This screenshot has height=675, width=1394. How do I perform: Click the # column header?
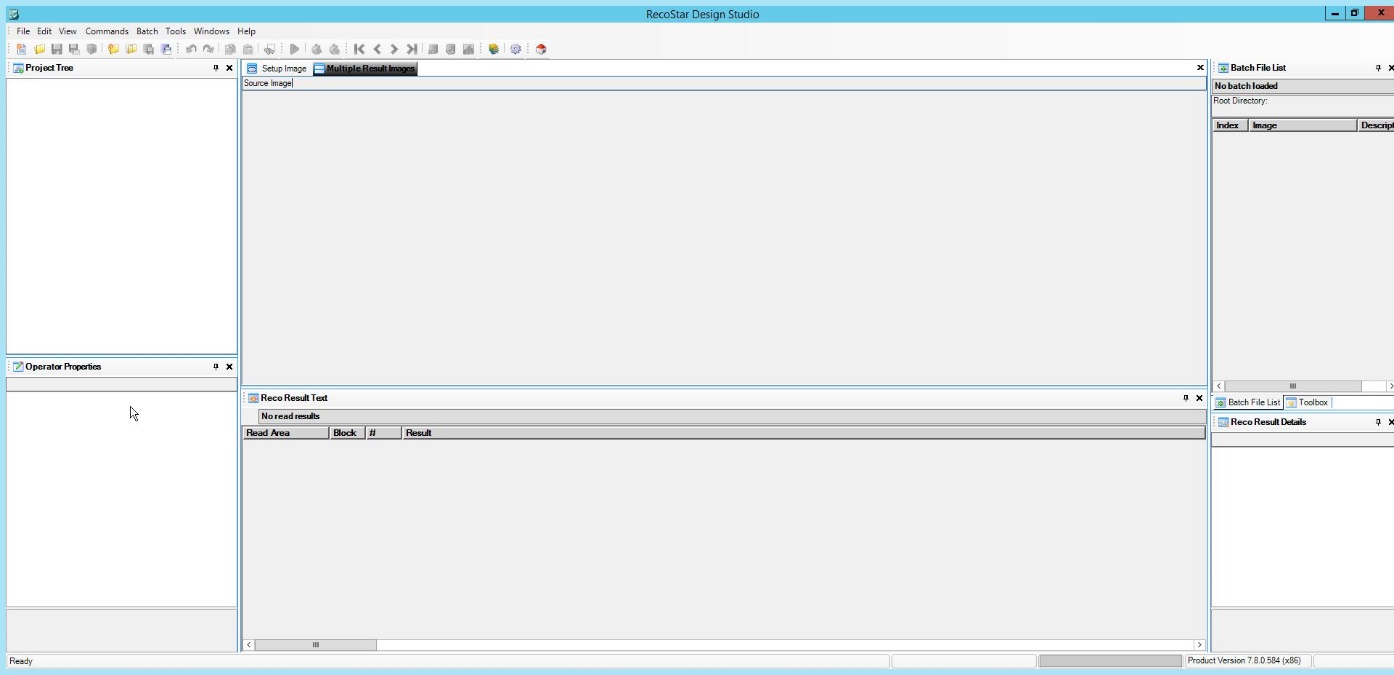(x=383, y=433)
